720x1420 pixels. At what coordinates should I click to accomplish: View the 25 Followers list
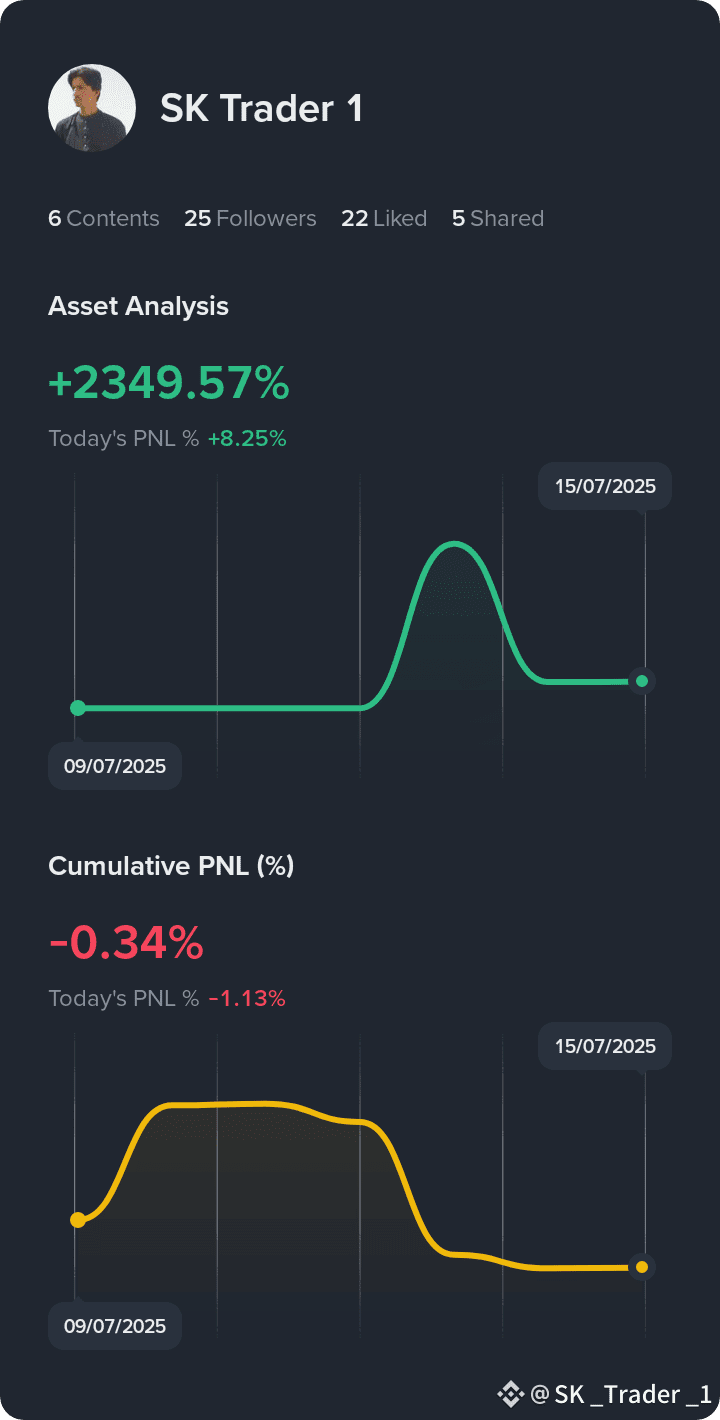250,218
